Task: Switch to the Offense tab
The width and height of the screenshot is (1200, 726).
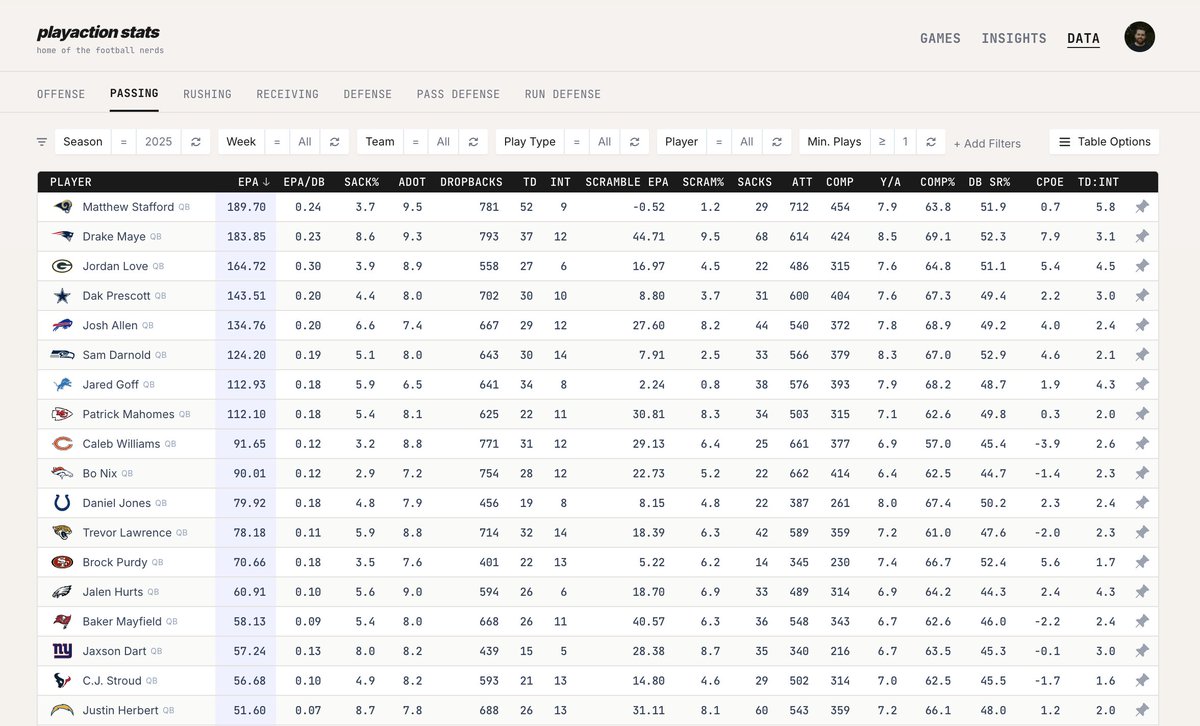Action: tap(61, 94)
